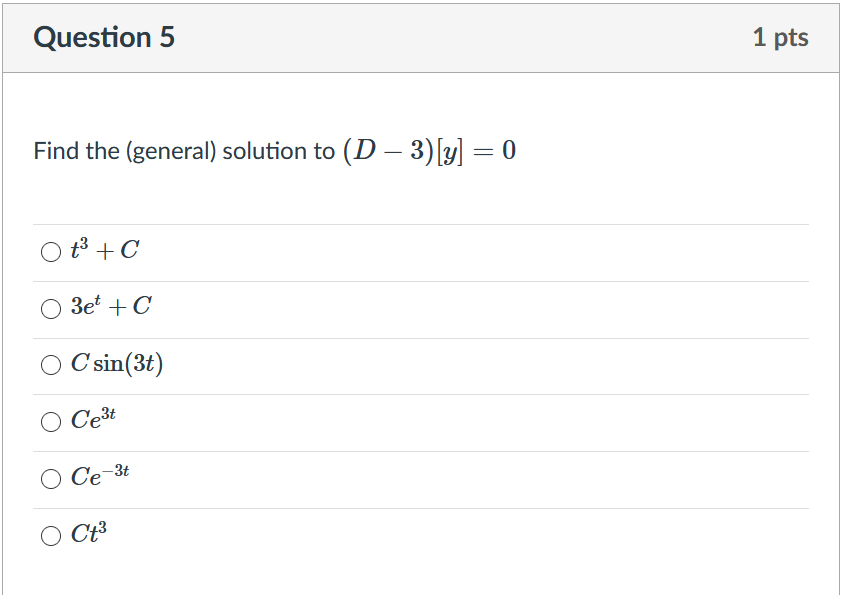Click the equation (D − 3)[y] = 0

429,150
